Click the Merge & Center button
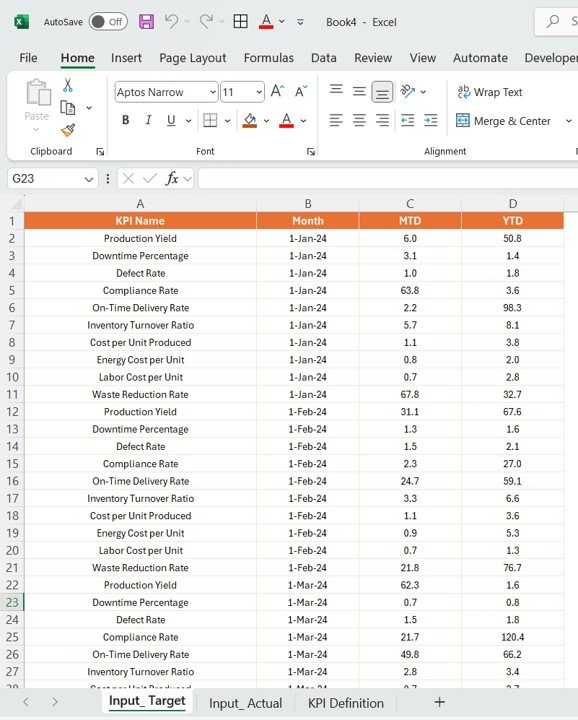The height and width of the screenshot is (720, 578). coord(503,121)
